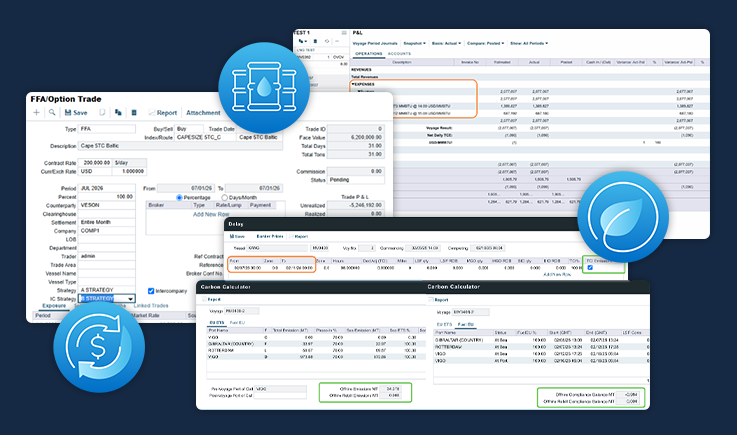
Task: Open the Show: All Periods dropdown
Action: pyautogui.click(x=529, y=43)
